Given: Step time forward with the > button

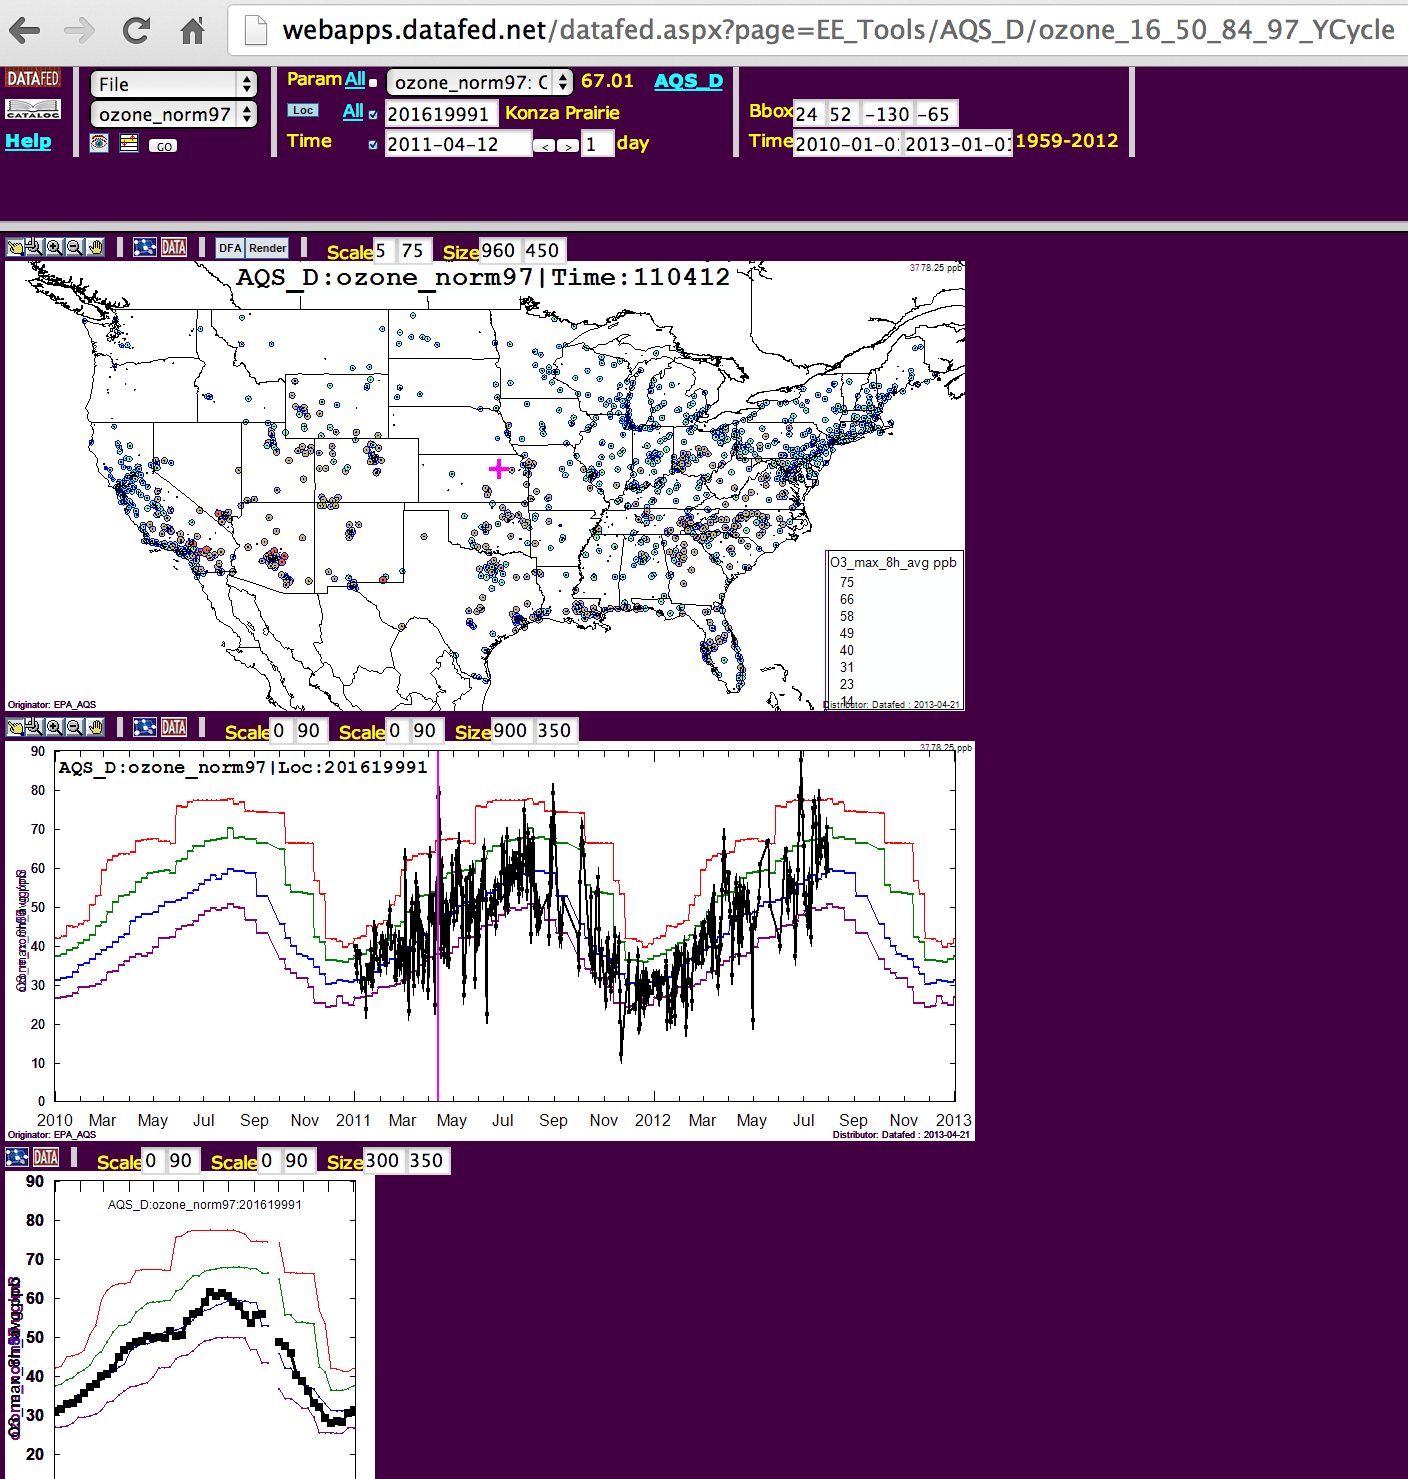Looking at the screenshot, I should tap(568, 146).
